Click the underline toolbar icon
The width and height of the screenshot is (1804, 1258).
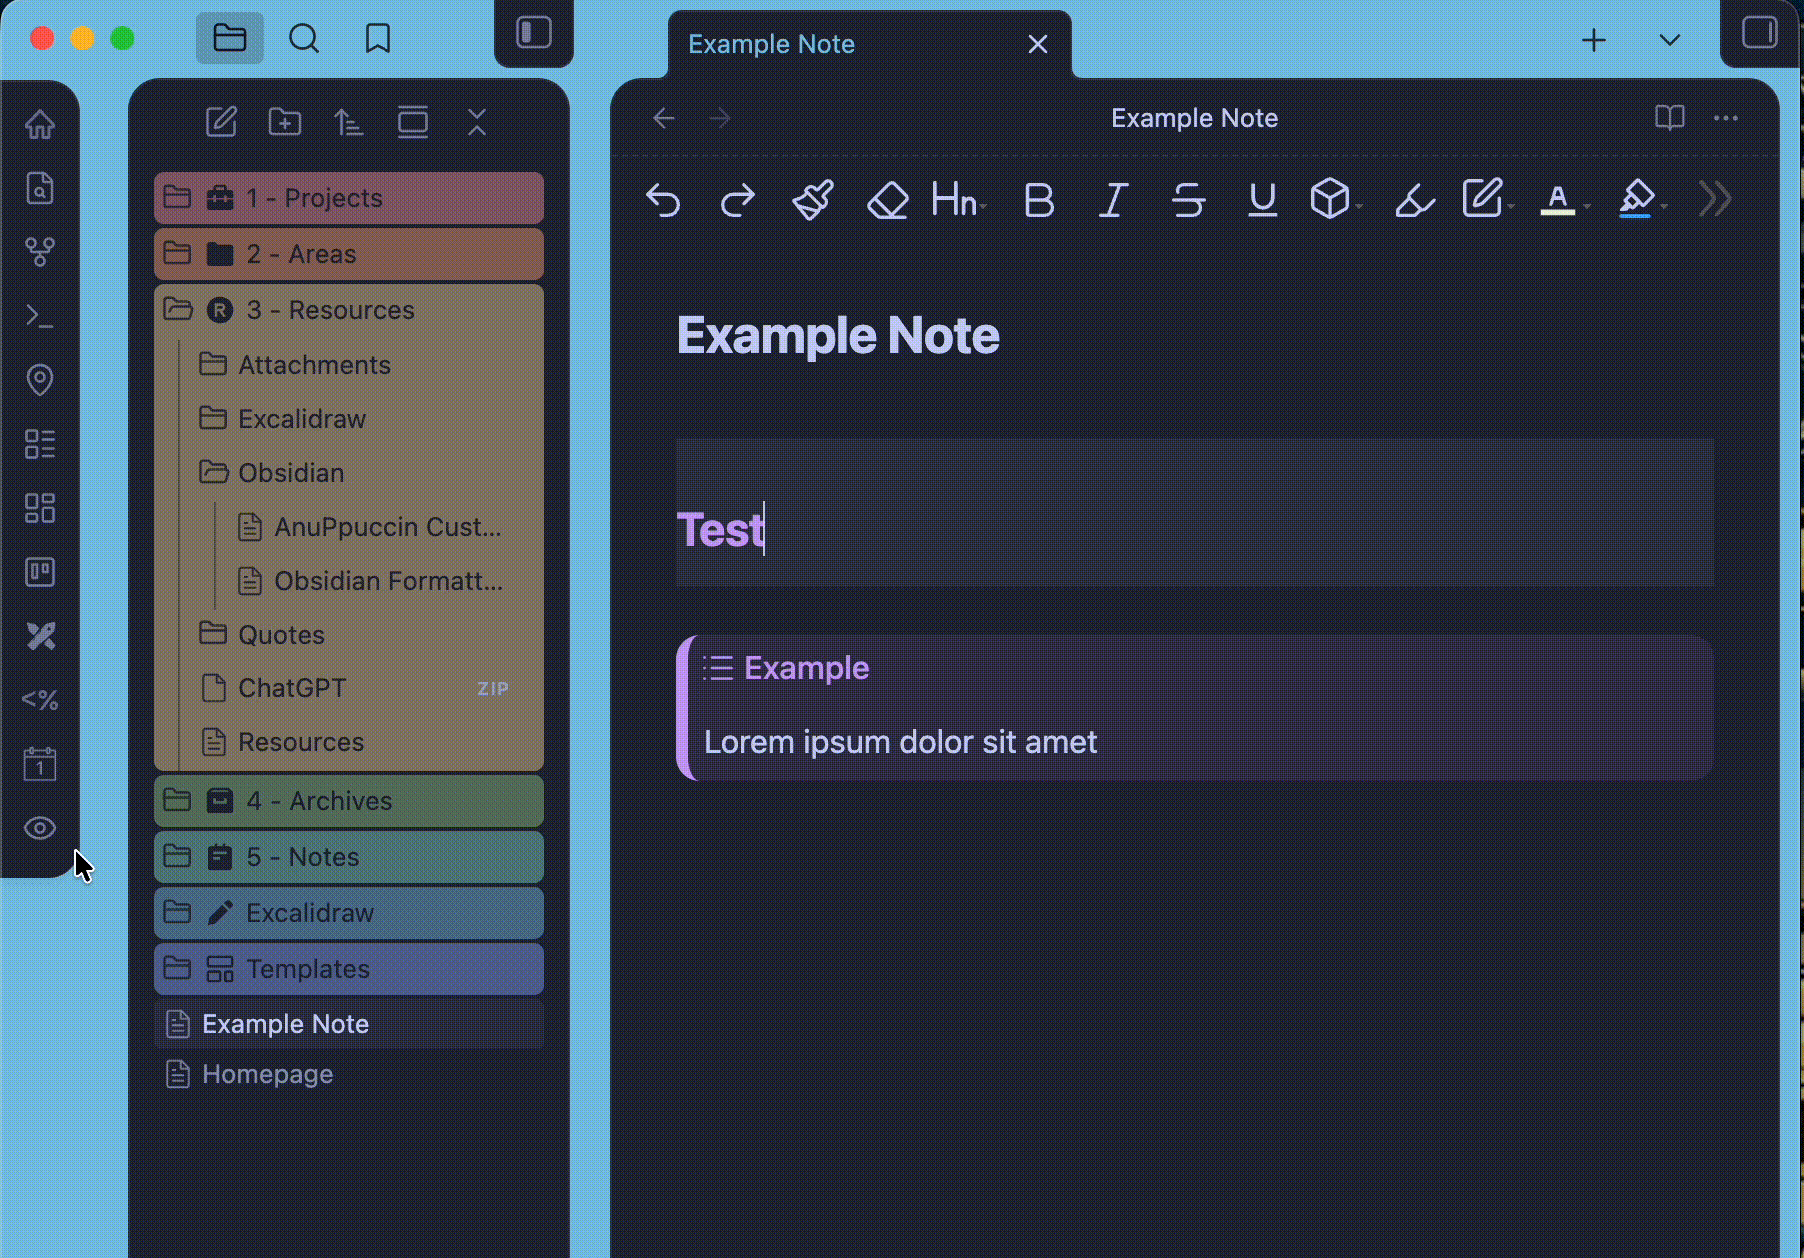click(1262, 200)
